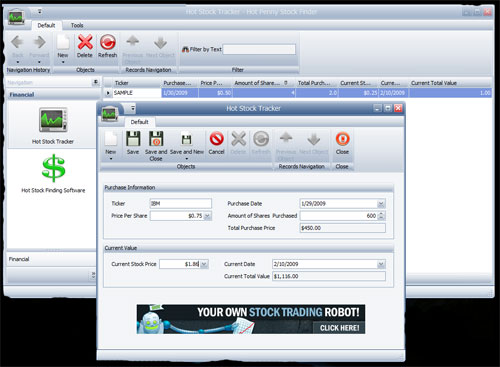Click Next Object arrow in dialog

[x=314, y=139]
